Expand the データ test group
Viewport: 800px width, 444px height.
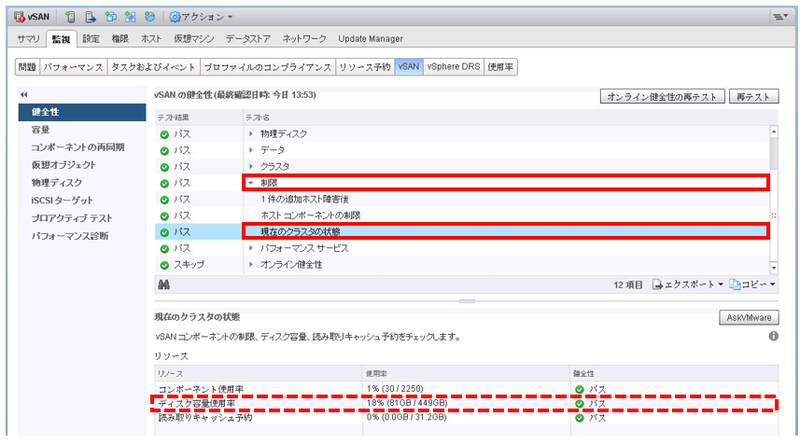pyautogui.click(x=251, y=150)
